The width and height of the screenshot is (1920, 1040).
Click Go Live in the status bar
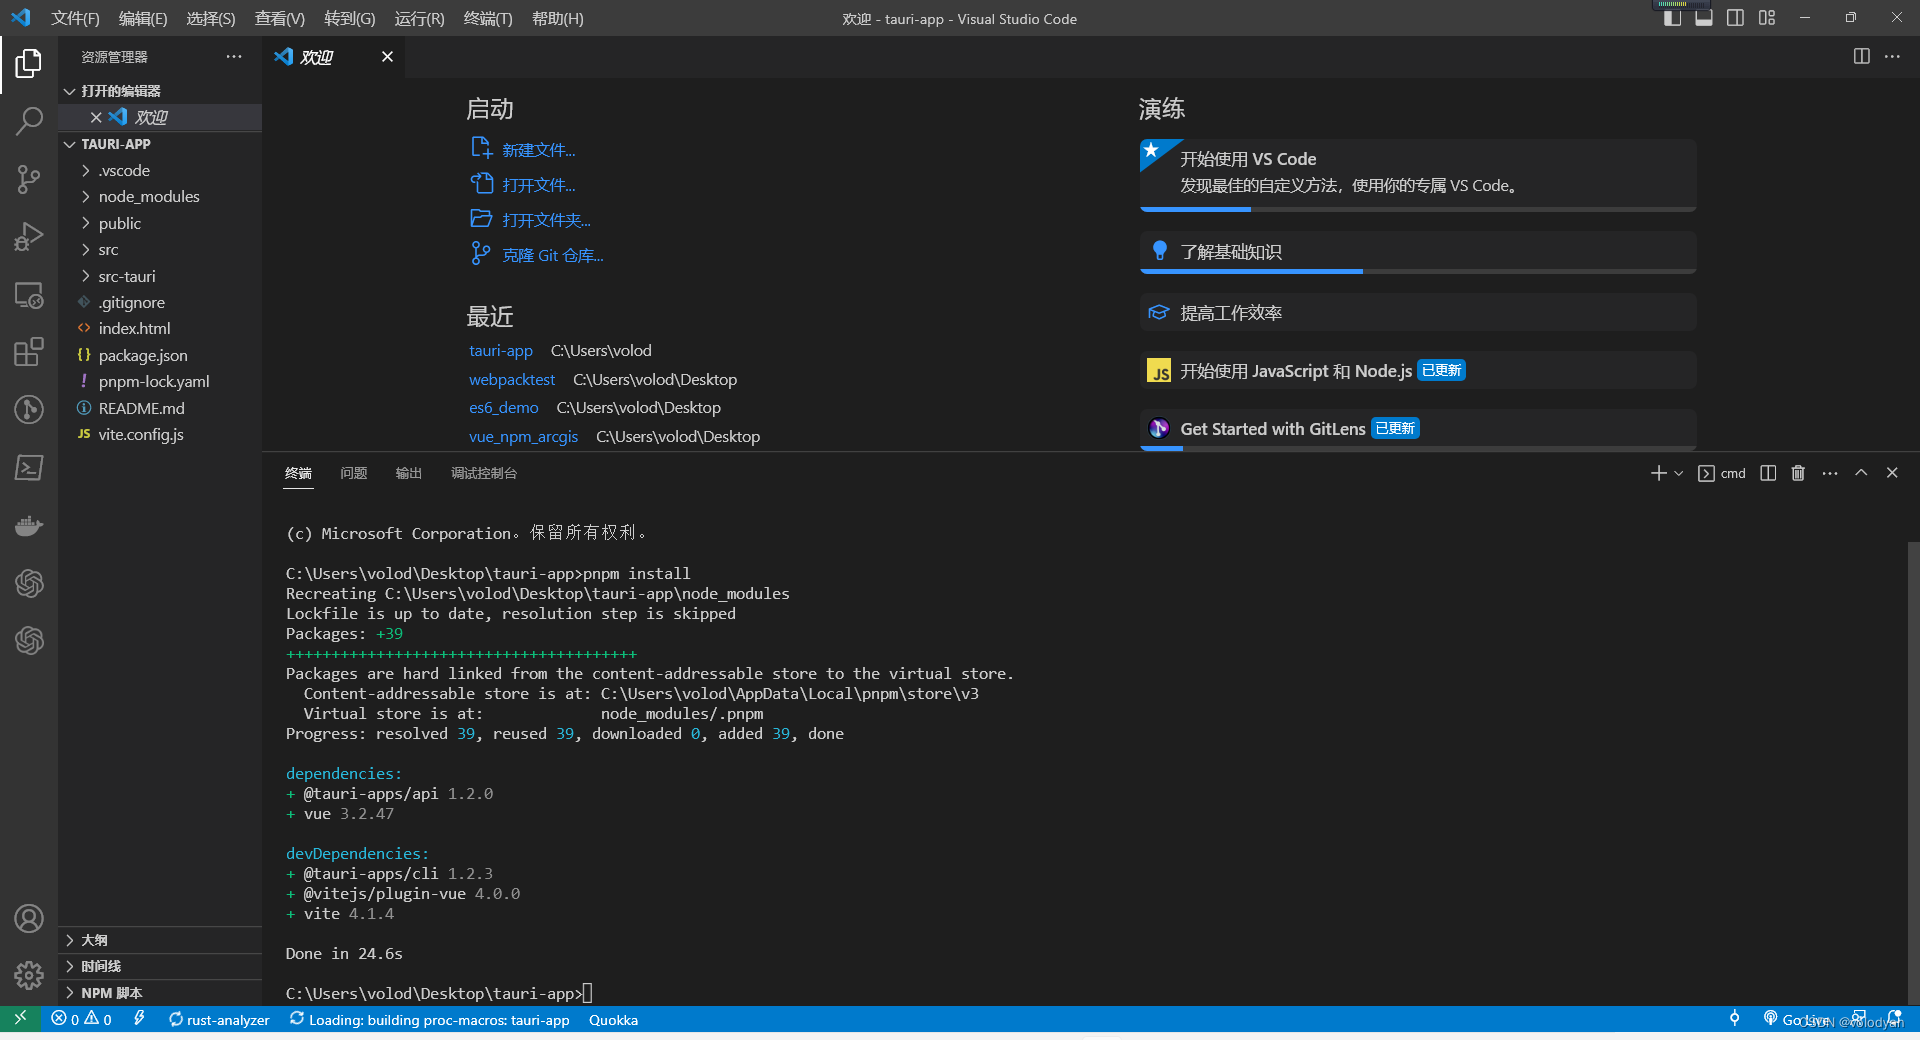[x=1796, y=1020]
